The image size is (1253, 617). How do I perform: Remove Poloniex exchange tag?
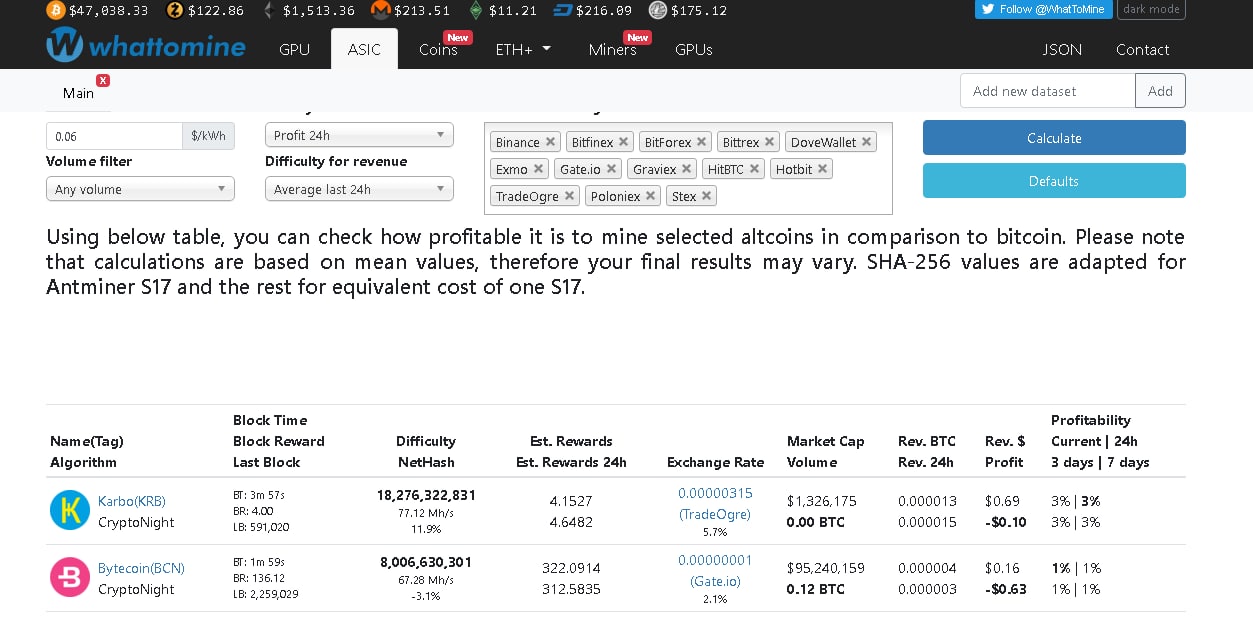coord(651,196)
